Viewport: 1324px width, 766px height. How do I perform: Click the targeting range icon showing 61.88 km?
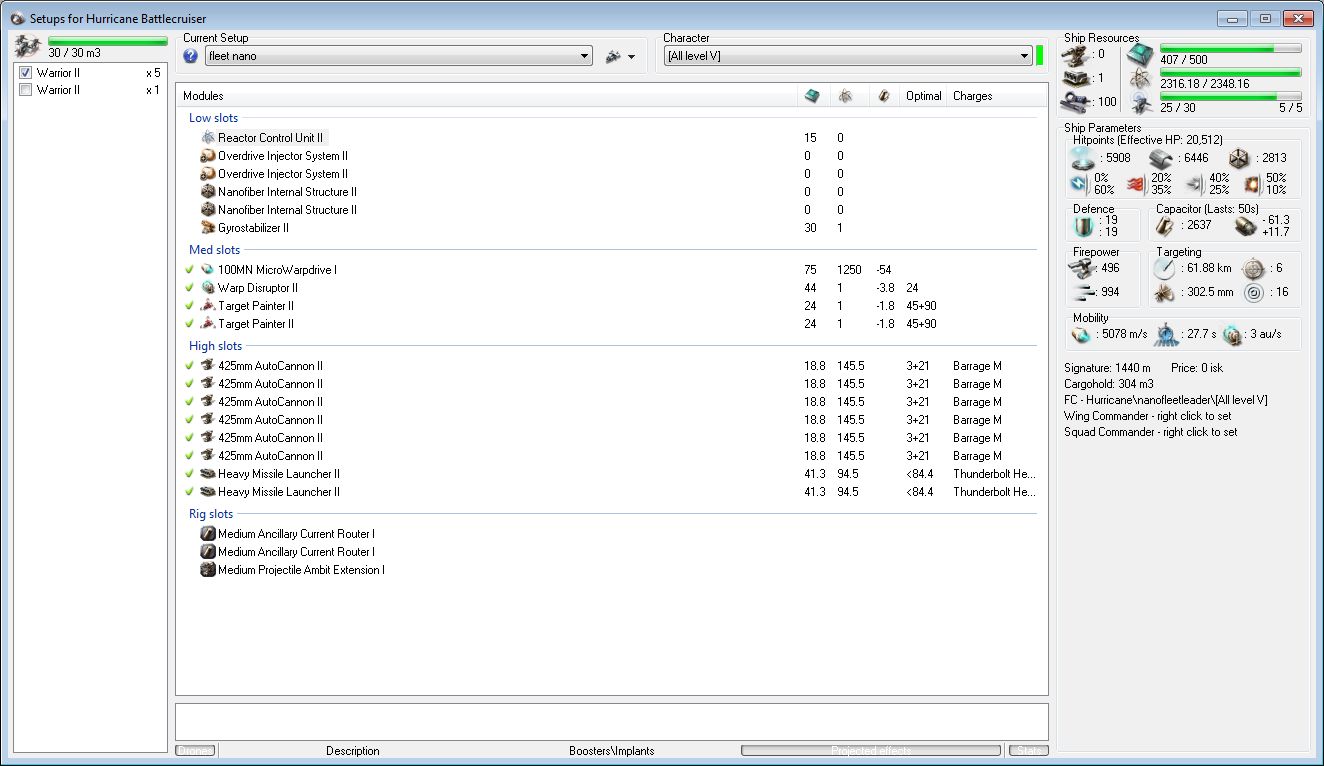[x=1165, y=268]
